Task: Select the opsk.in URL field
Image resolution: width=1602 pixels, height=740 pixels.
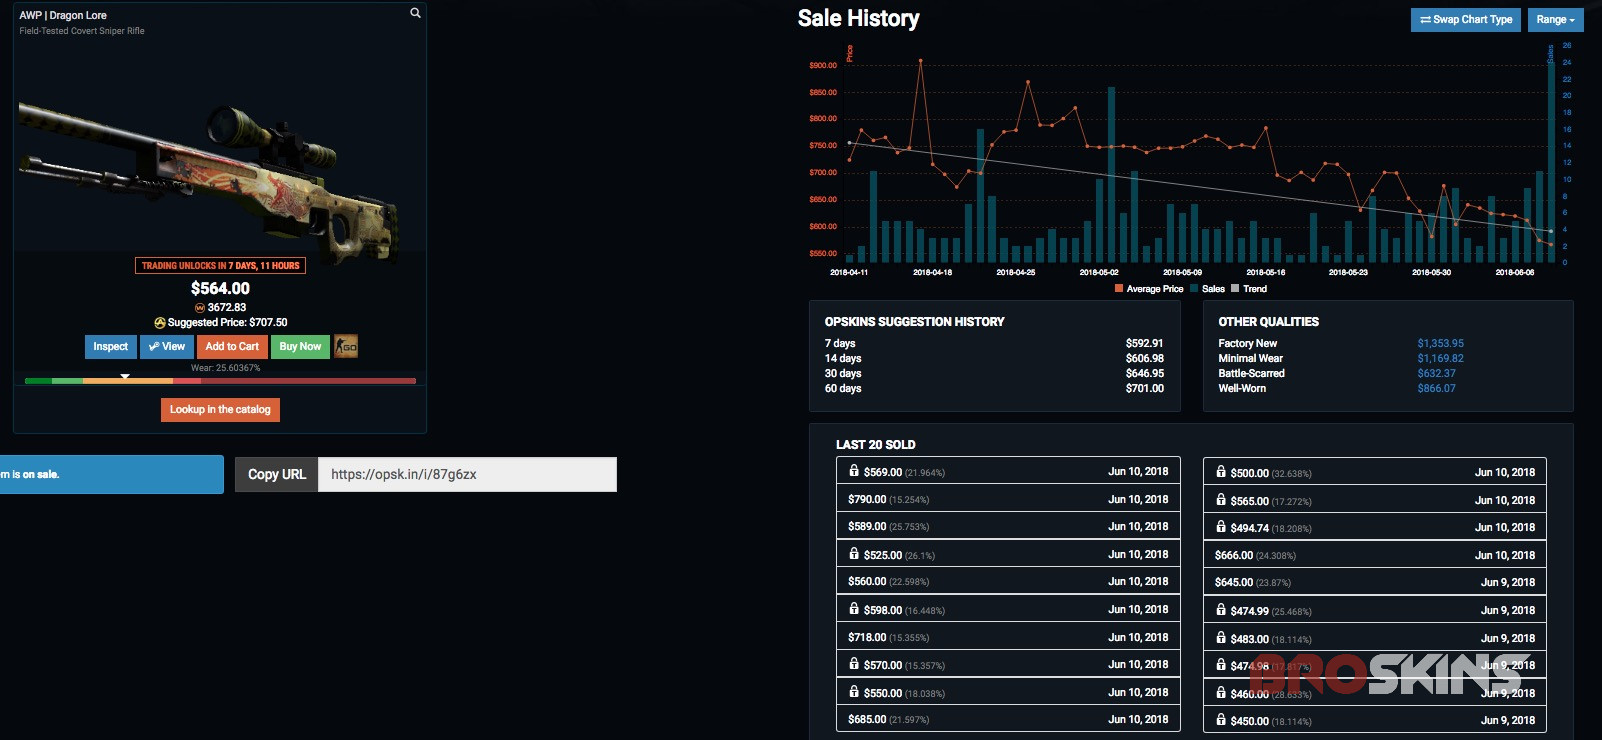Action: (x=467, y=474)
